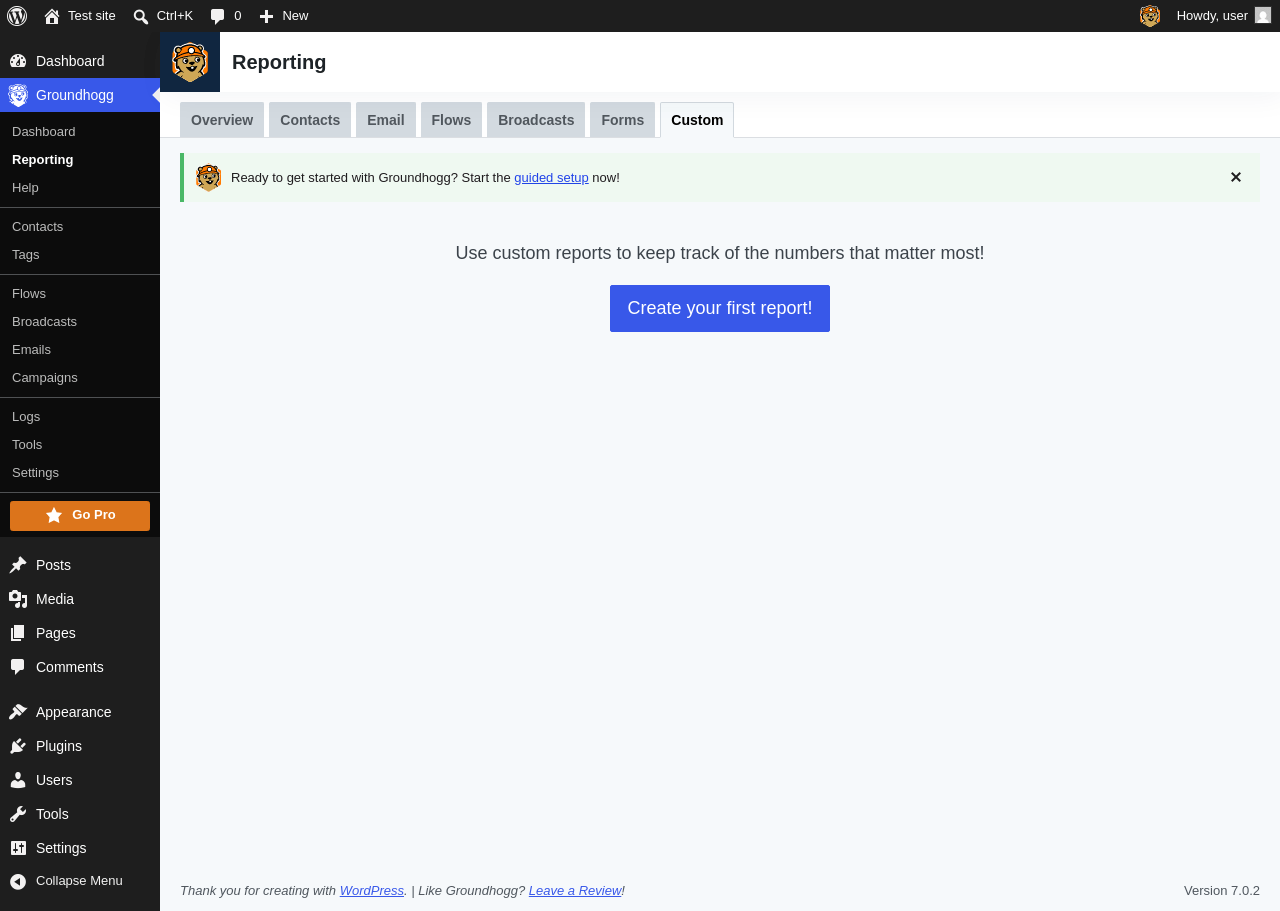Screen dimensions: 1280x911
Task: Click the Groundhogg sidebar menu icon
Action: (18, 95)
